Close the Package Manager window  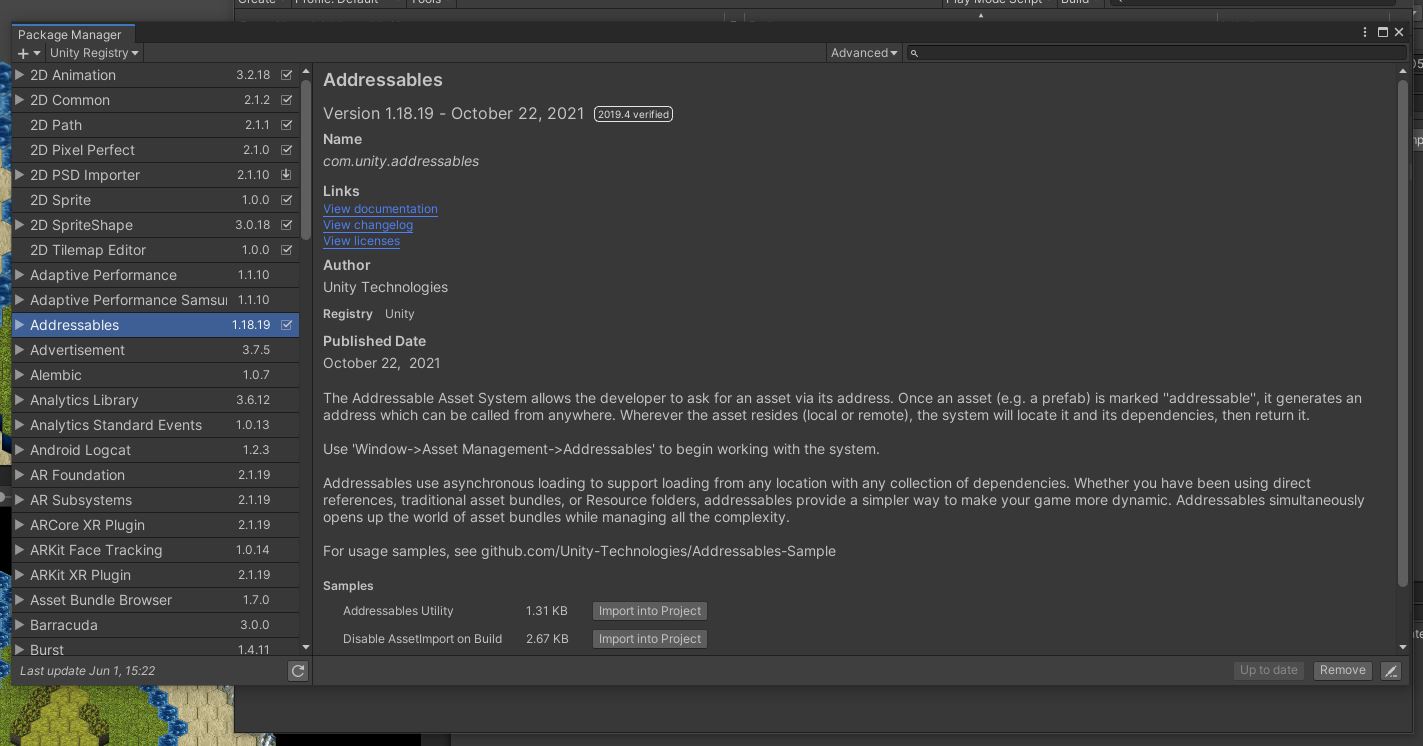[x=1399, y=32]
